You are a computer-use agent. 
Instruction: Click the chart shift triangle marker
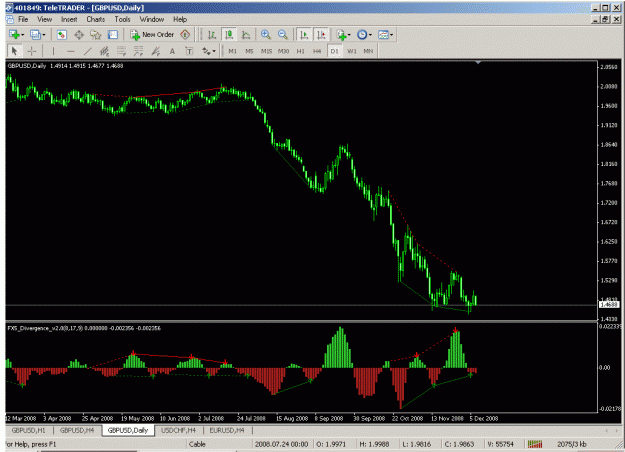pyautogui.click(x=478, y=63)
